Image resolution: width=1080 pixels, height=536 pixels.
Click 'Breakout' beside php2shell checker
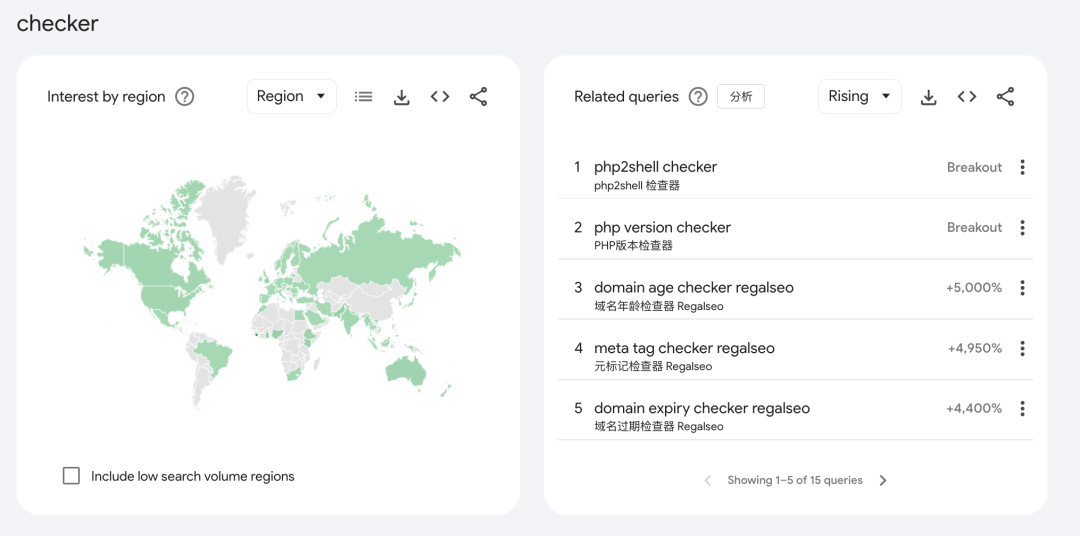click(974, 167)
